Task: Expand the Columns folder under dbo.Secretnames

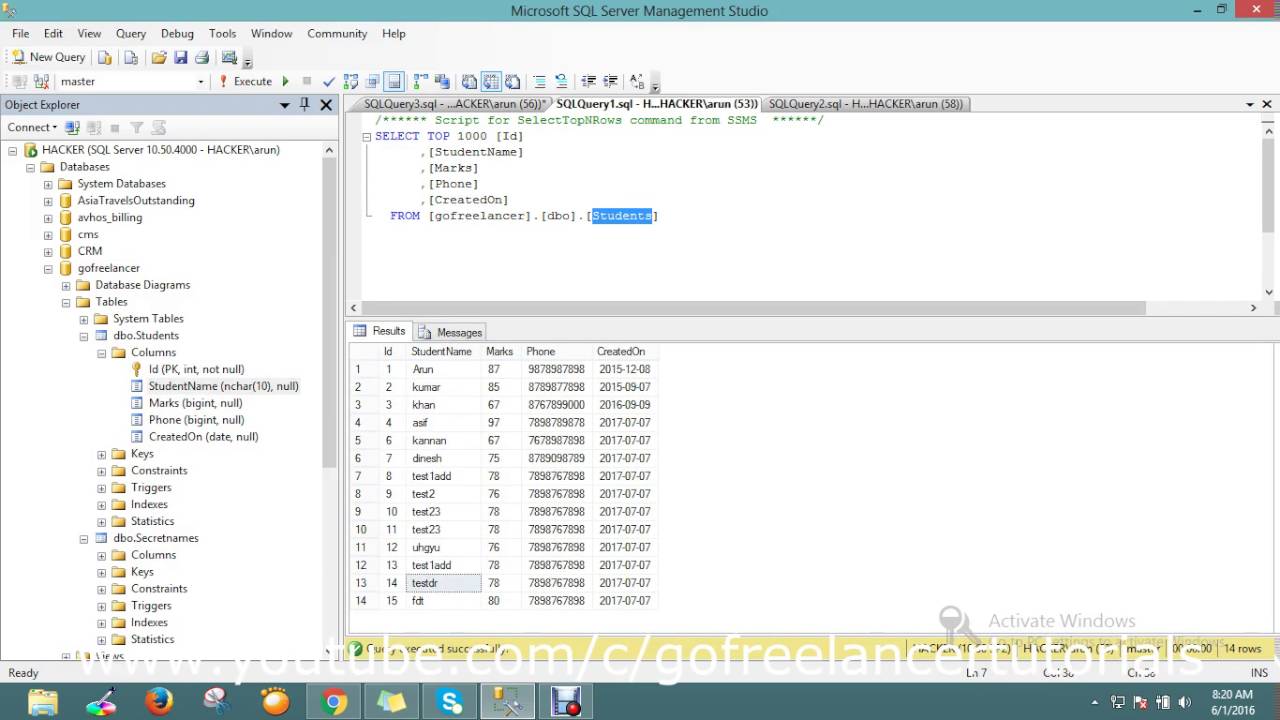Action: [x=102, y=555]
